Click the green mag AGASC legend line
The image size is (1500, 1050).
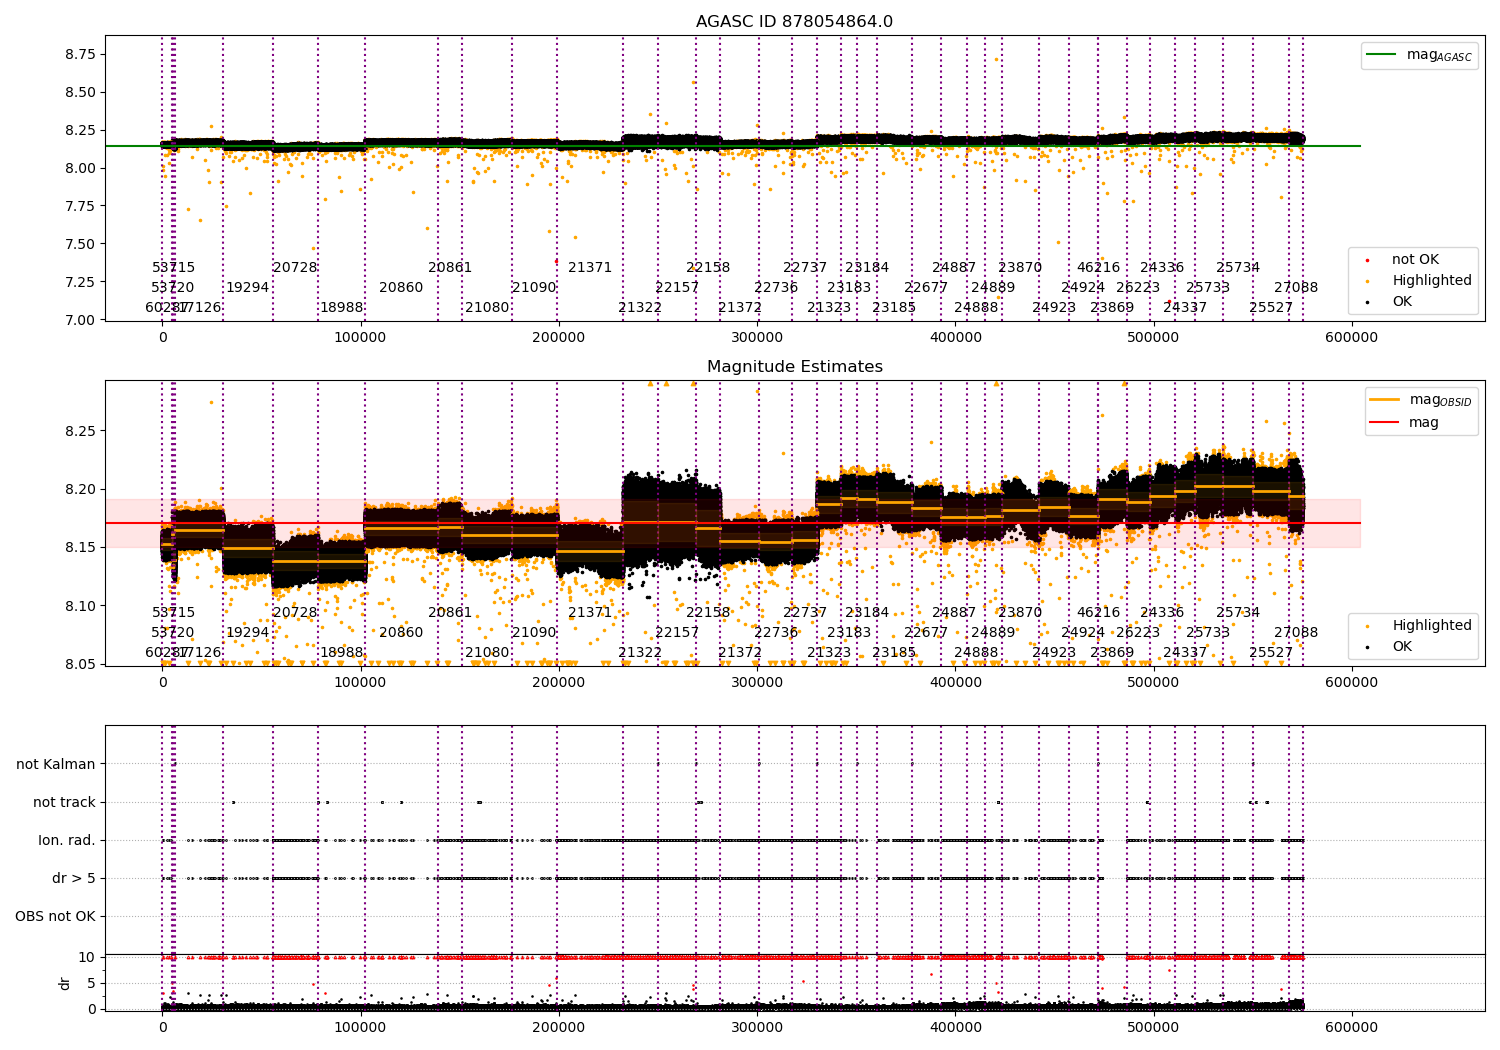pyautogui.click(x=1382, y=55)
